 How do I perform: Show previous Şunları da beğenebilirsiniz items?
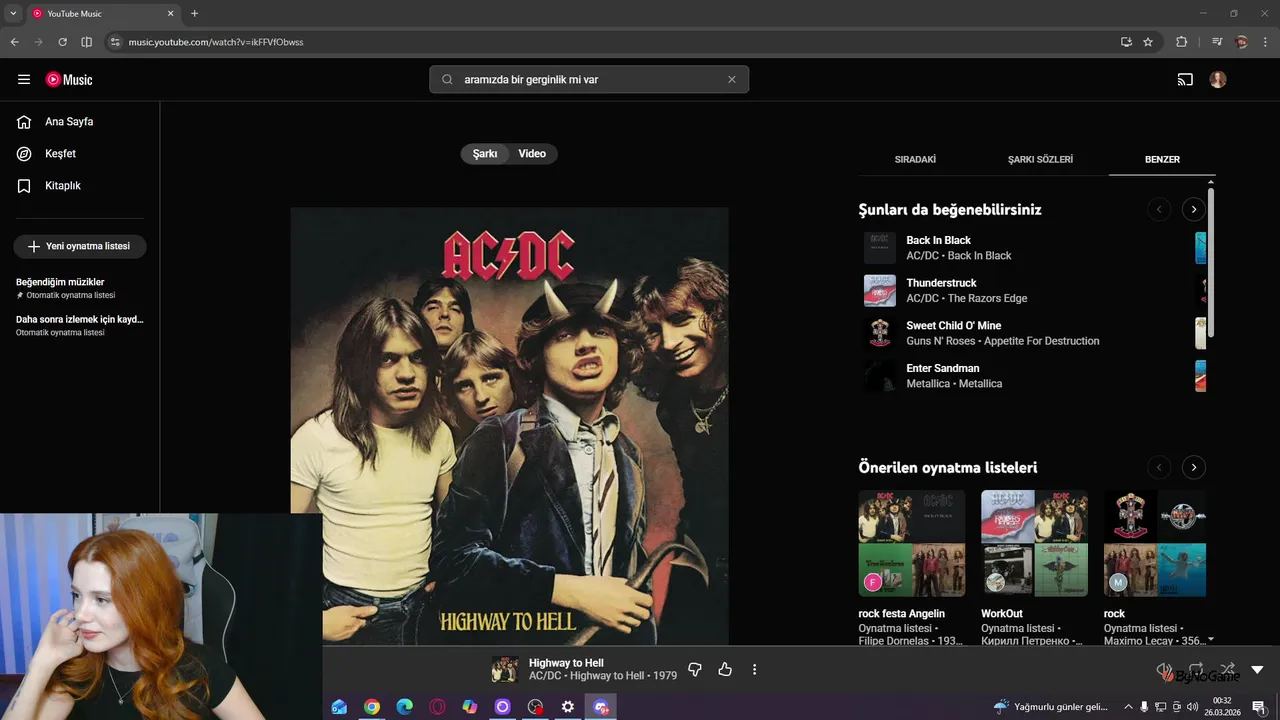[x=1159, y=209]
